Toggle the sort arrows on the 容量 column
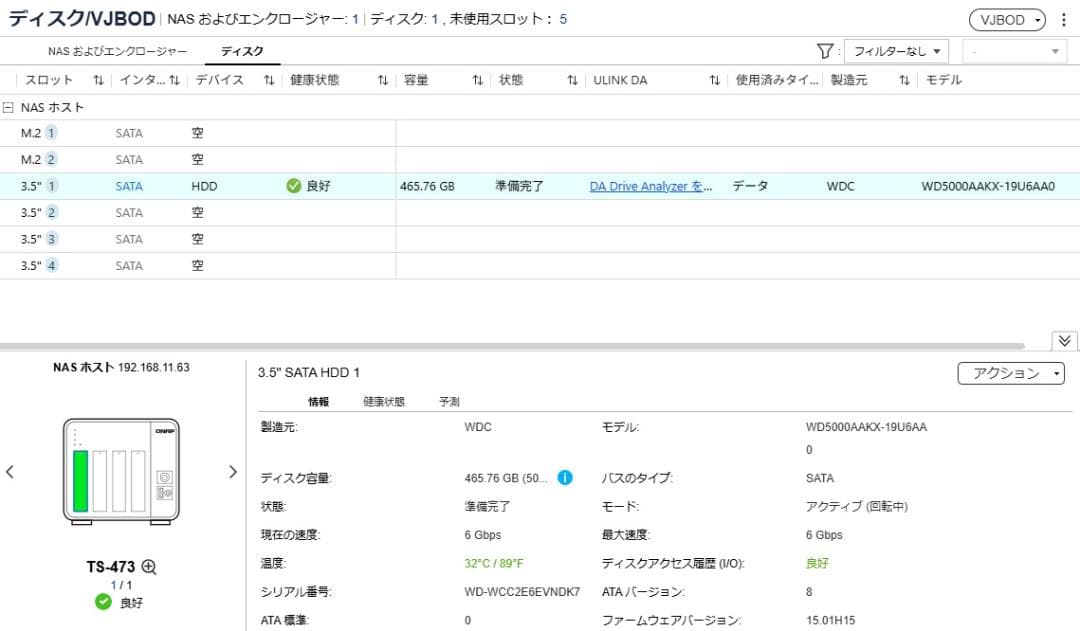This screenshot has height=631, width=1080. tap(479, 80)
